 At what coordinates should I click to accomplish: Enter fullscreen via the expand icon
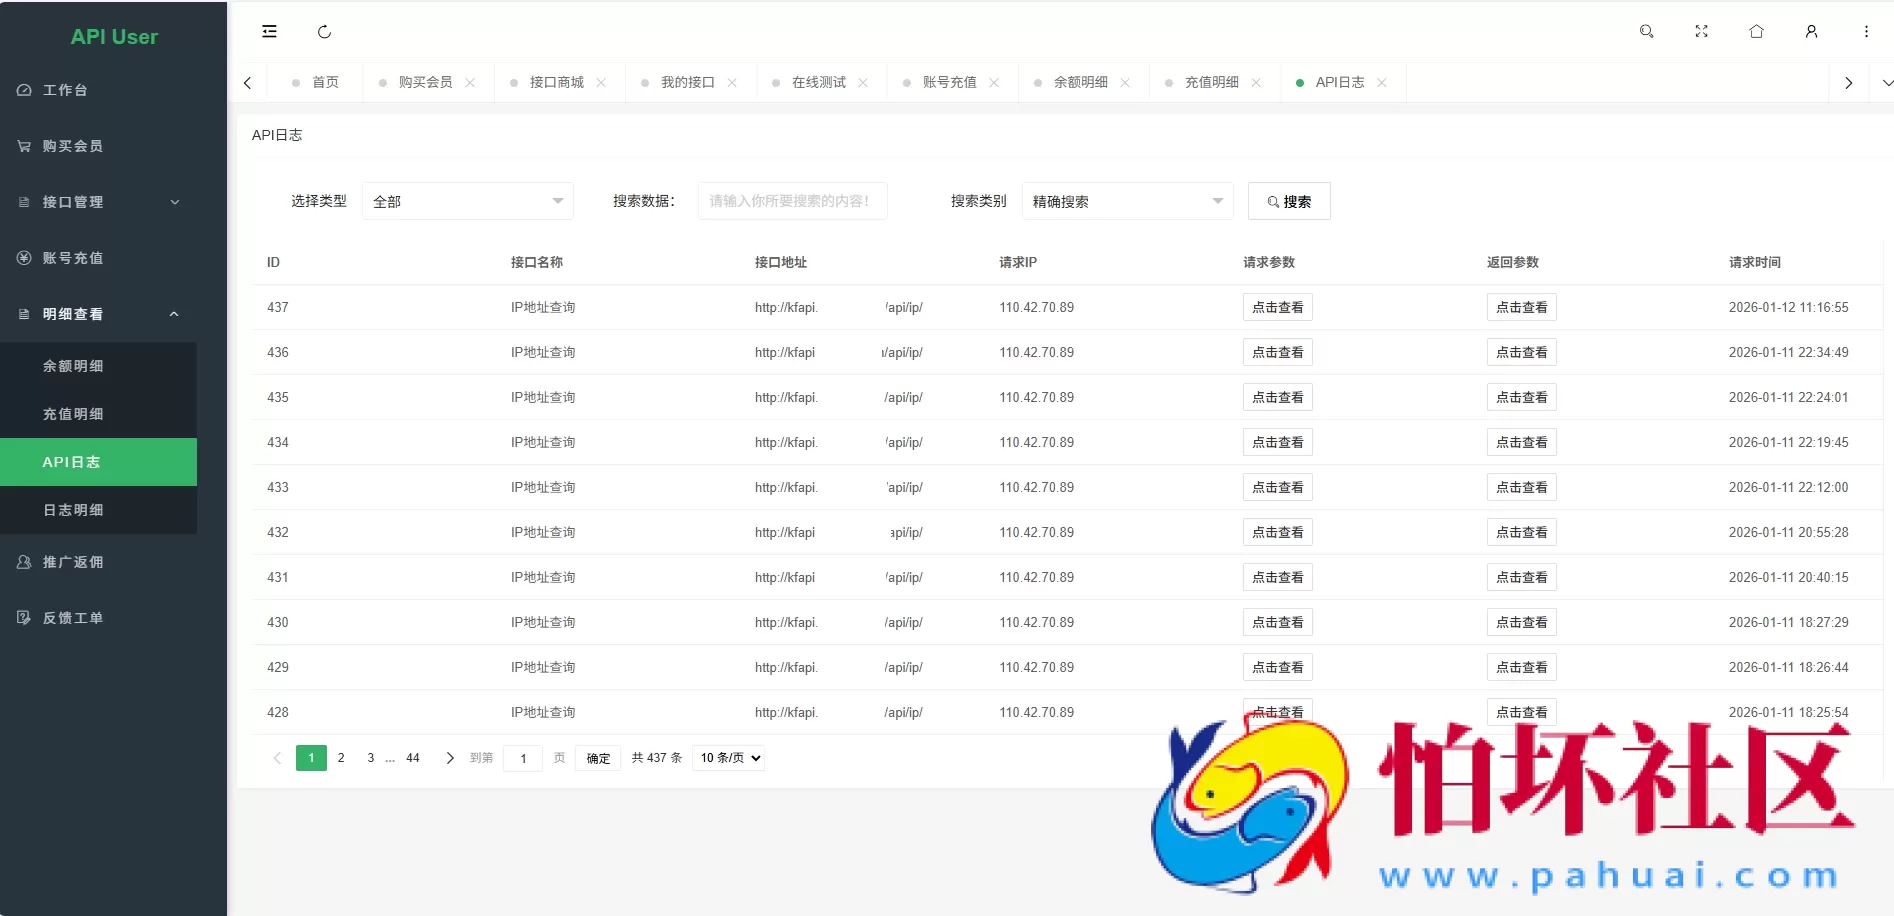[1701, 31]
